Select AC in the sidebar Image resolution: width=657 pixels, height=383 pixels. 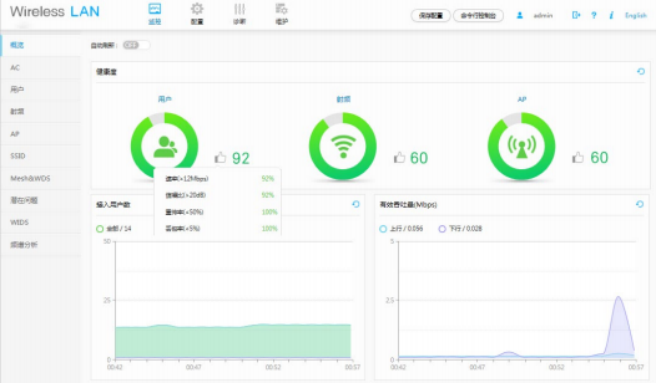pyautogui.click(x=41, y=67)
